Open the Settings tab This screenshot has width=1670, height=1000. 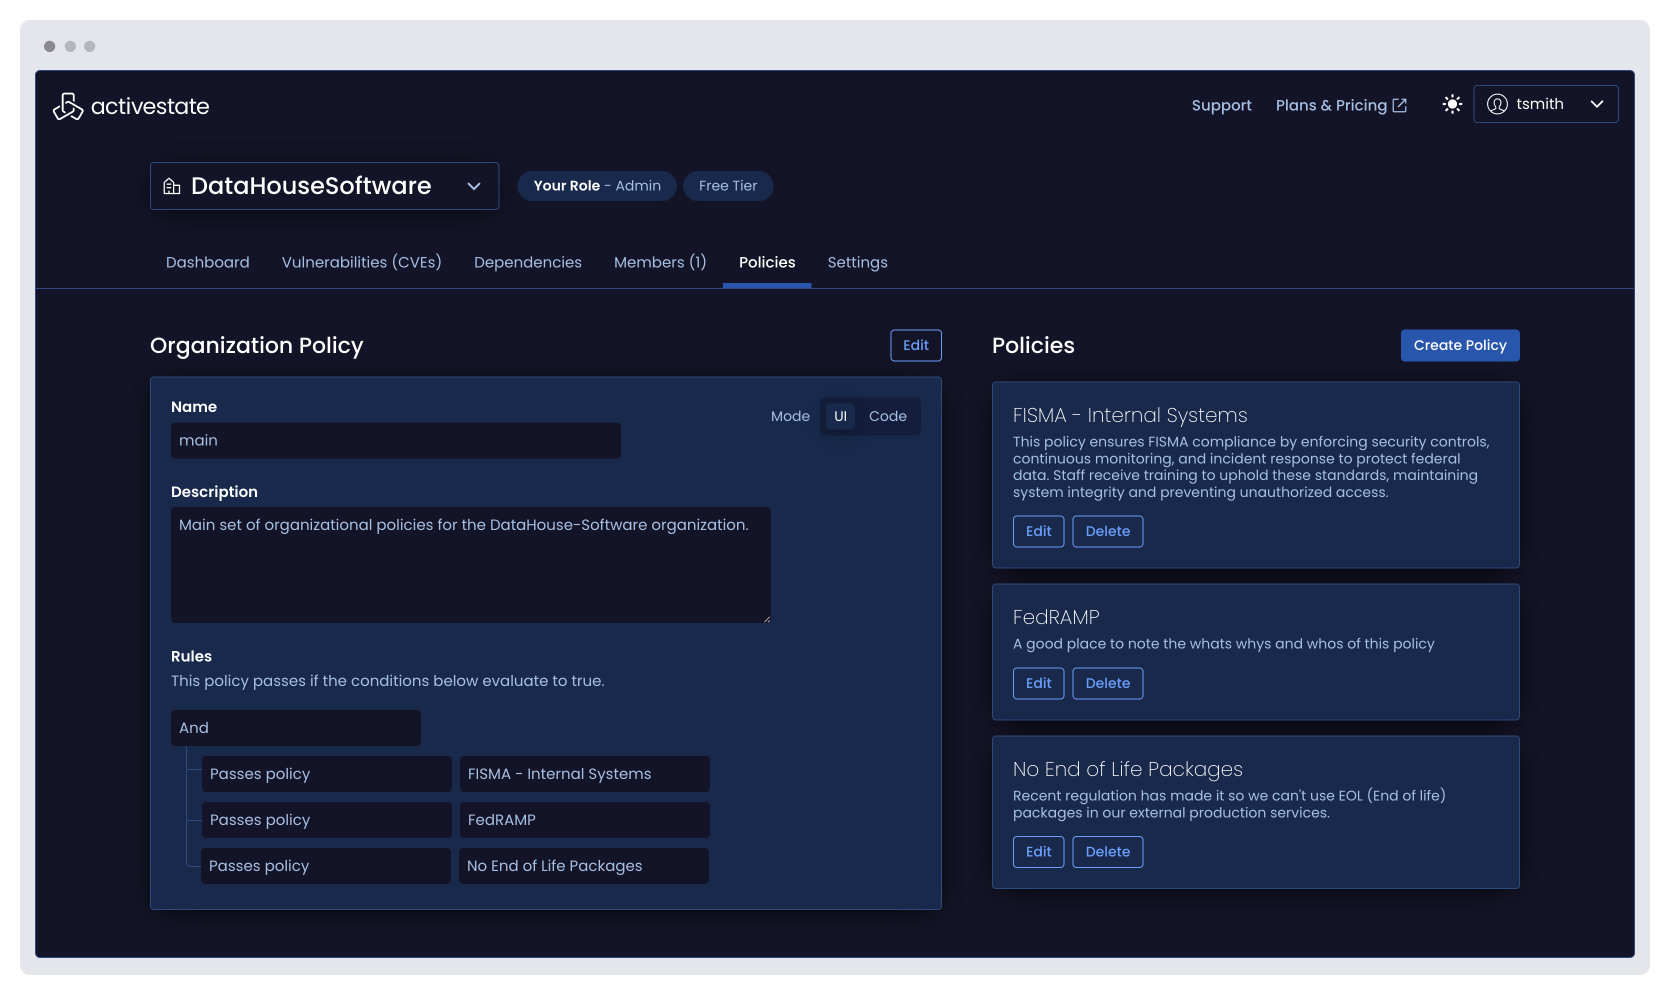click(x=857, y=262)
